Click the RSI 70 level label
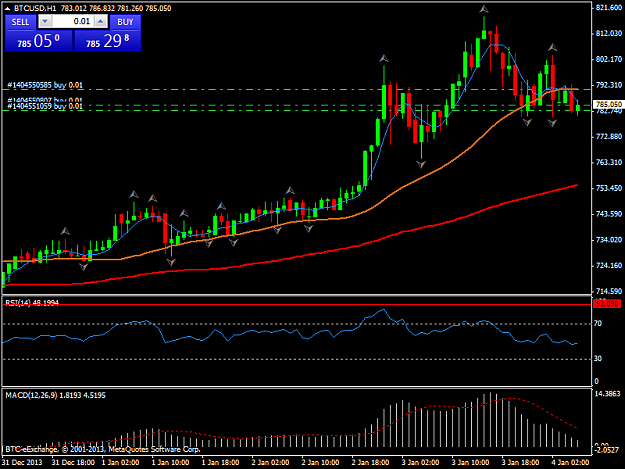This screenshot has height=469, width=625. click(x=597, y=324)
